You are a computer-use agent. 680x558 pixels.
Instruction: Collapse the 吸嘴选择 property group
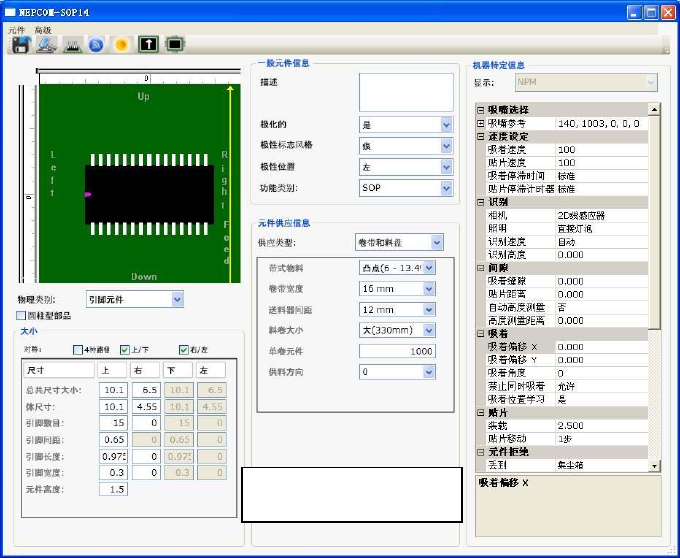[480, 109]
